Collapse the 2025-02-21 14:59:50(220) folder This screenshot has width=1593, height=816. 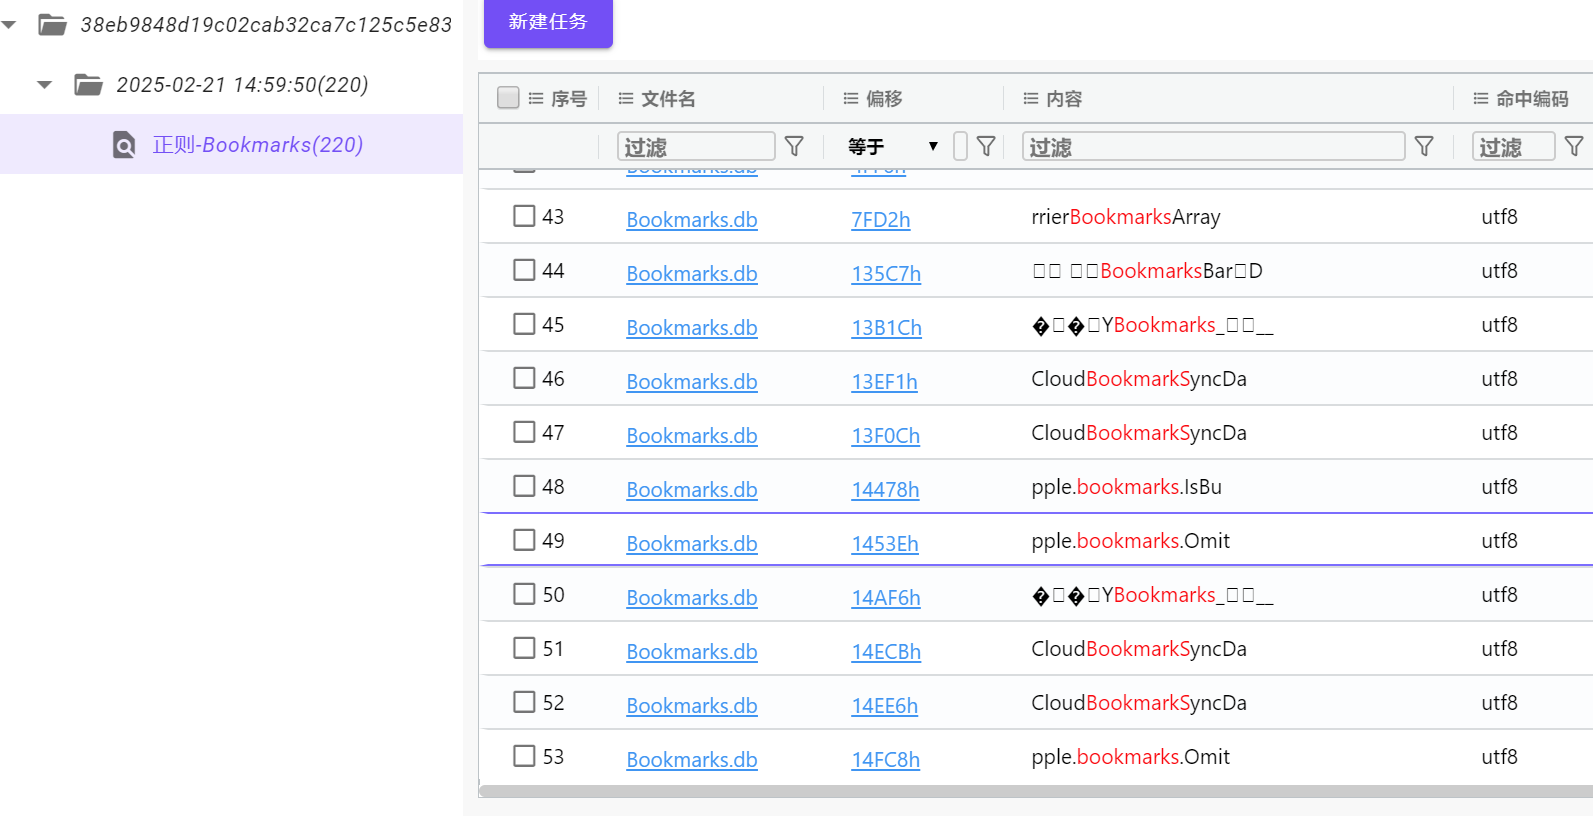(x=45, y=85)
